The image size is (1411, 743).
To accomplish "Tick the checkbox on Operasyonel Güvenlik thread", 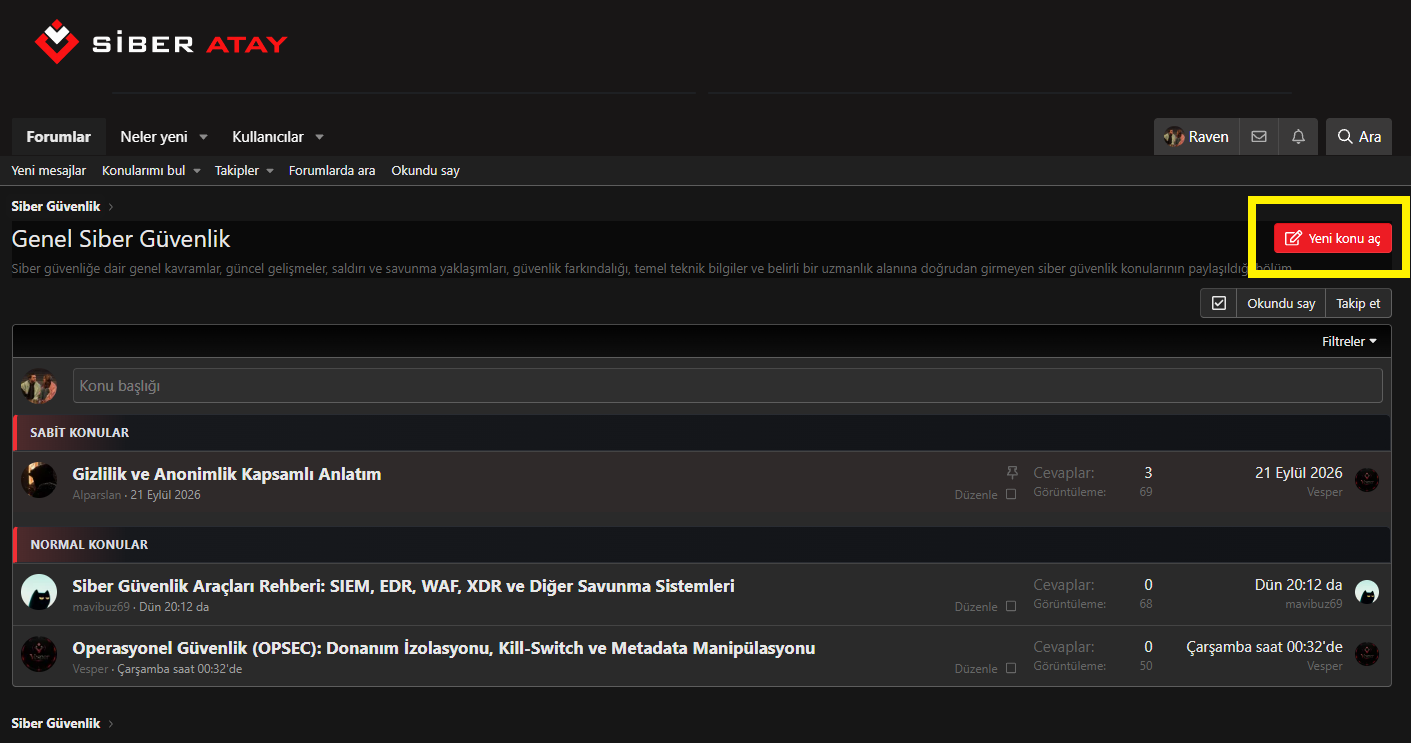I will 1011,668.
